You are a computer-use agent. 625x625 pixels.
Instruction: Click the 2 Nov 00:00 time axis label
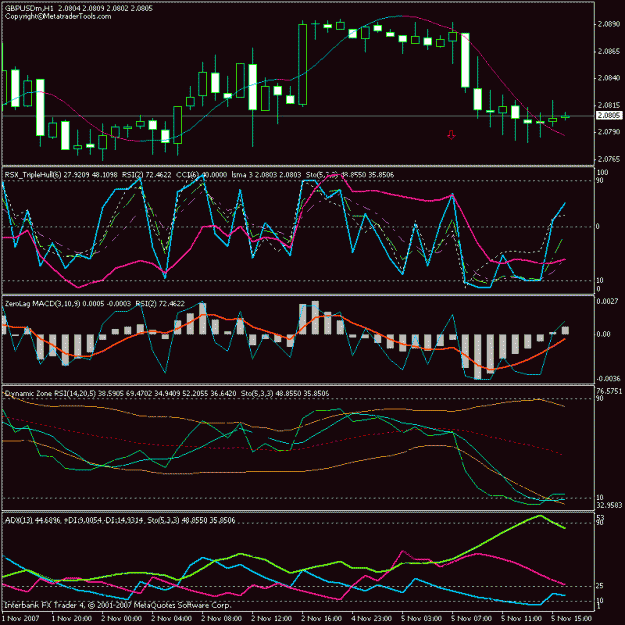(x=122, y=618)
